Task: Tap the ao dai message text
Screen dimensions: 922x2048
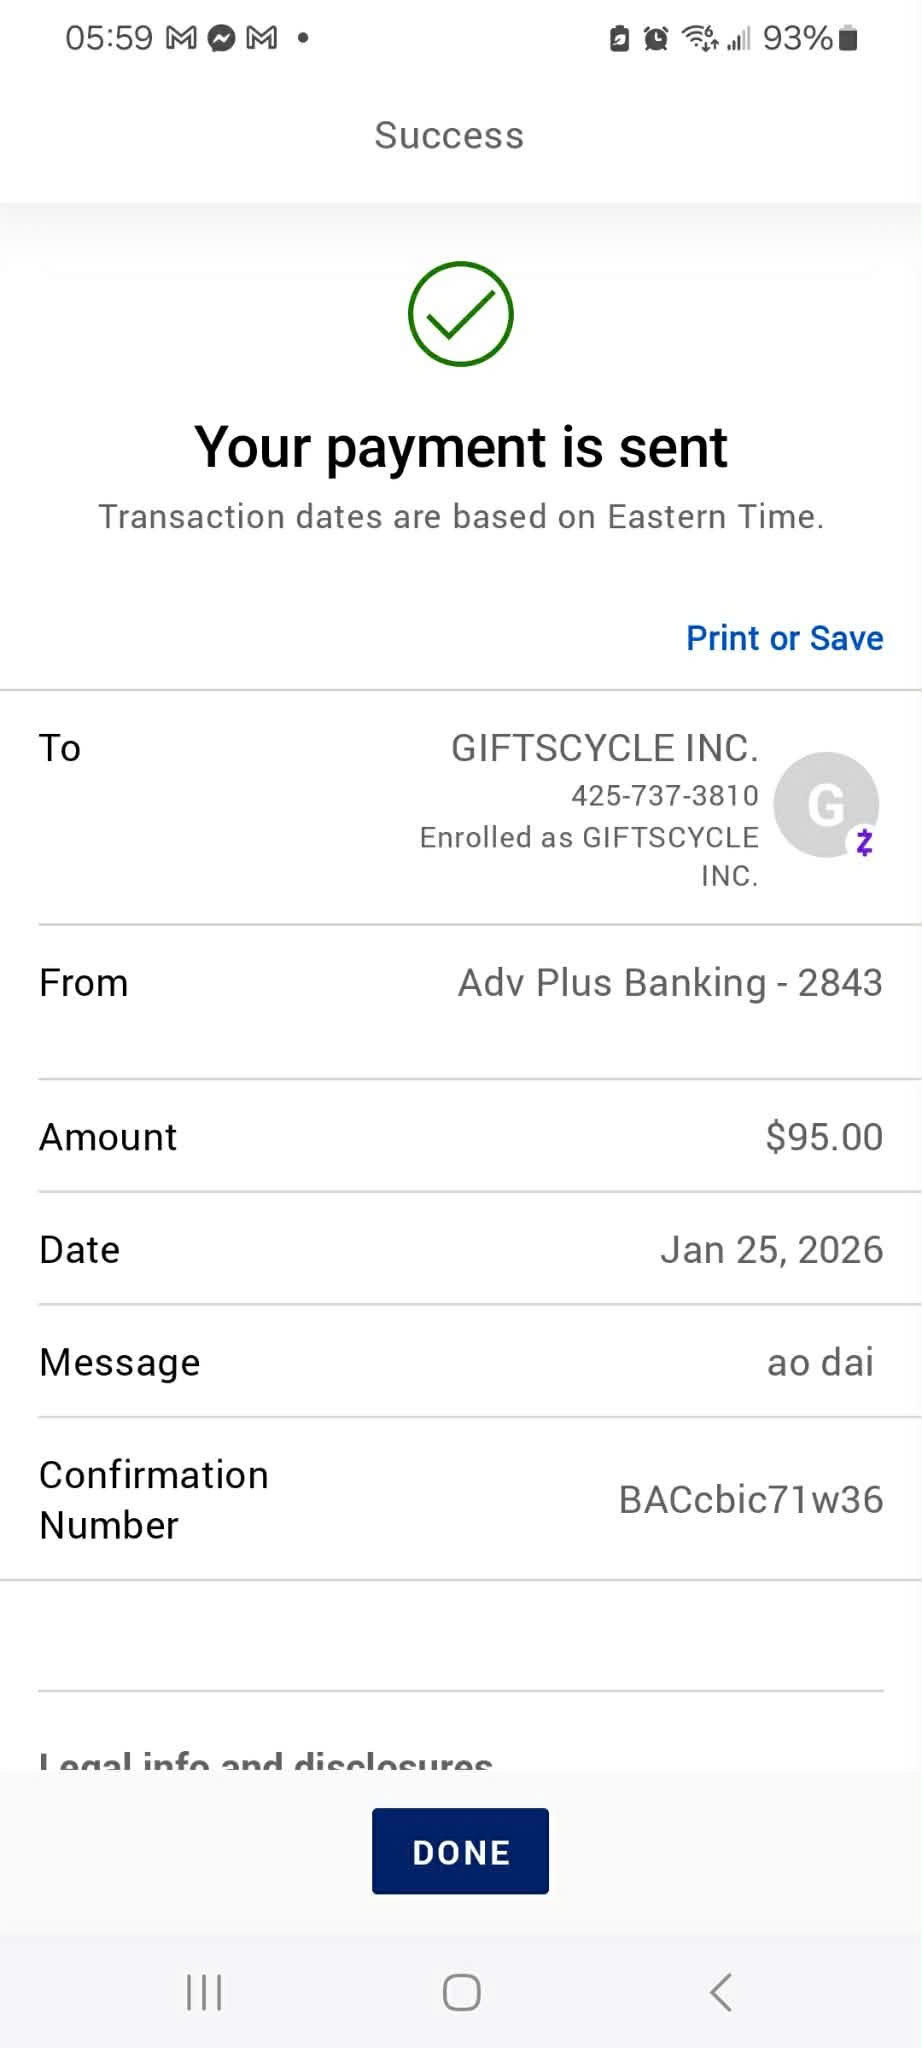Action: (x=820, y=1362)
